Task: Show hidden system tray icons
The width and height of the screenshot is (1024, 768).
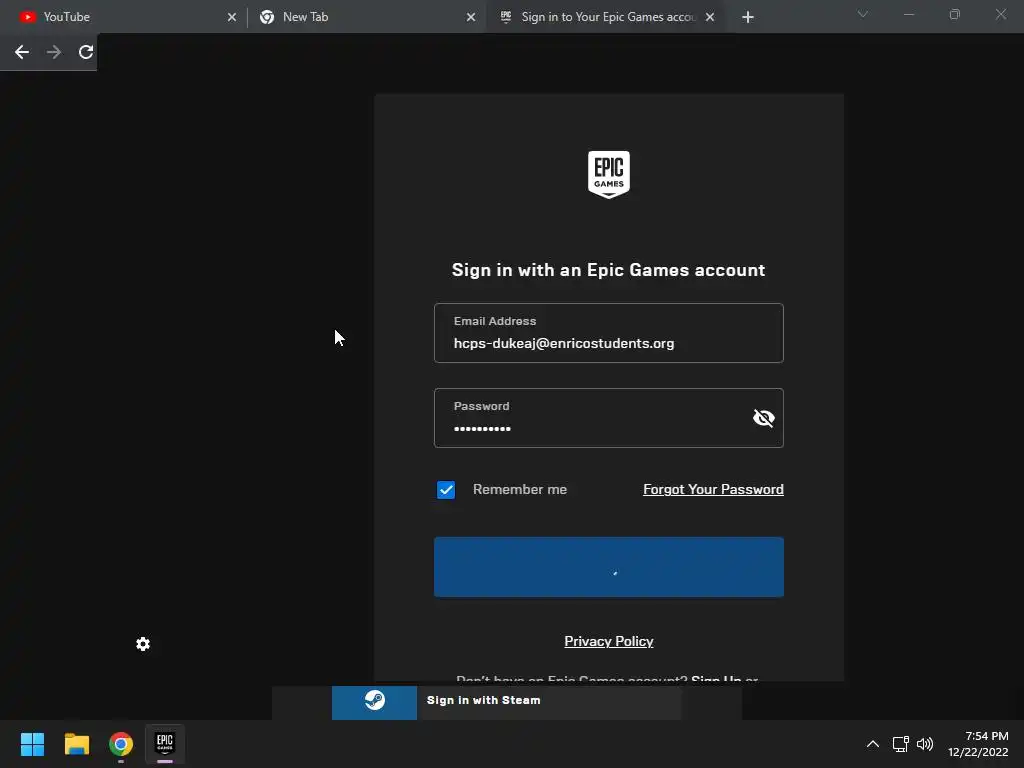Action: [x=872, y=744]
